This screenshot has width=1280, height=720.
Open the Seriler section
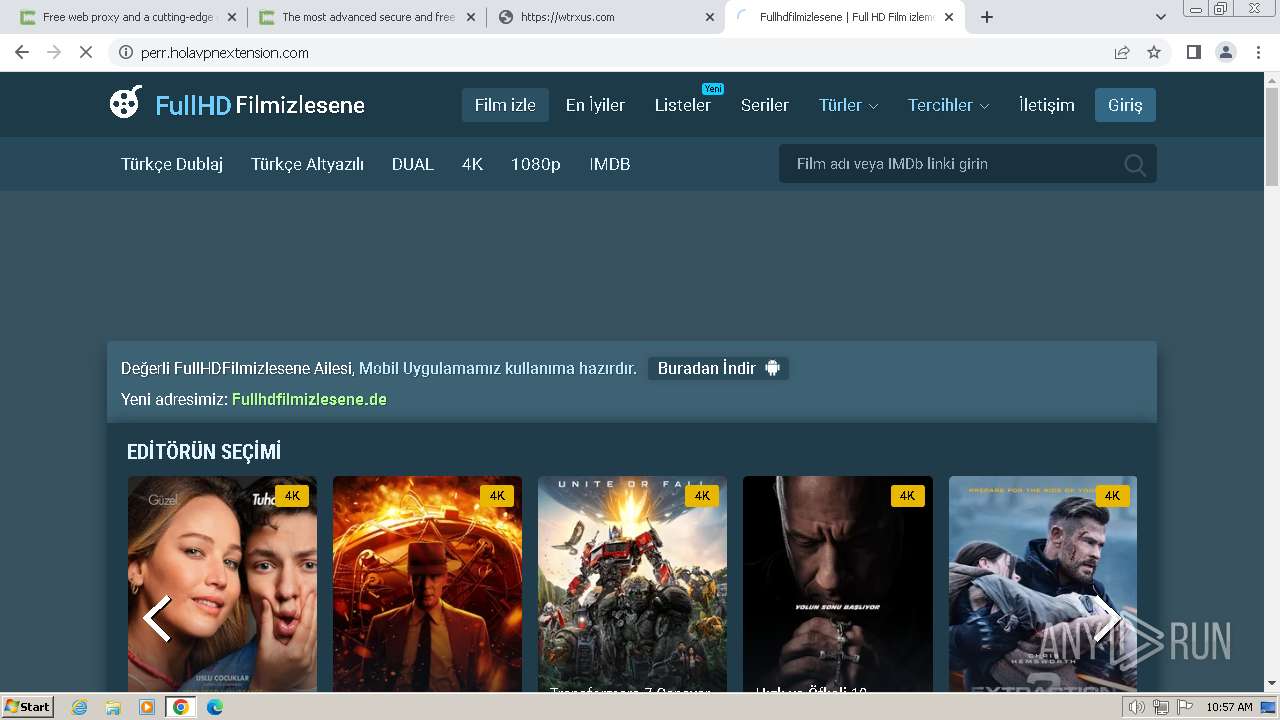tap(765, 105)
